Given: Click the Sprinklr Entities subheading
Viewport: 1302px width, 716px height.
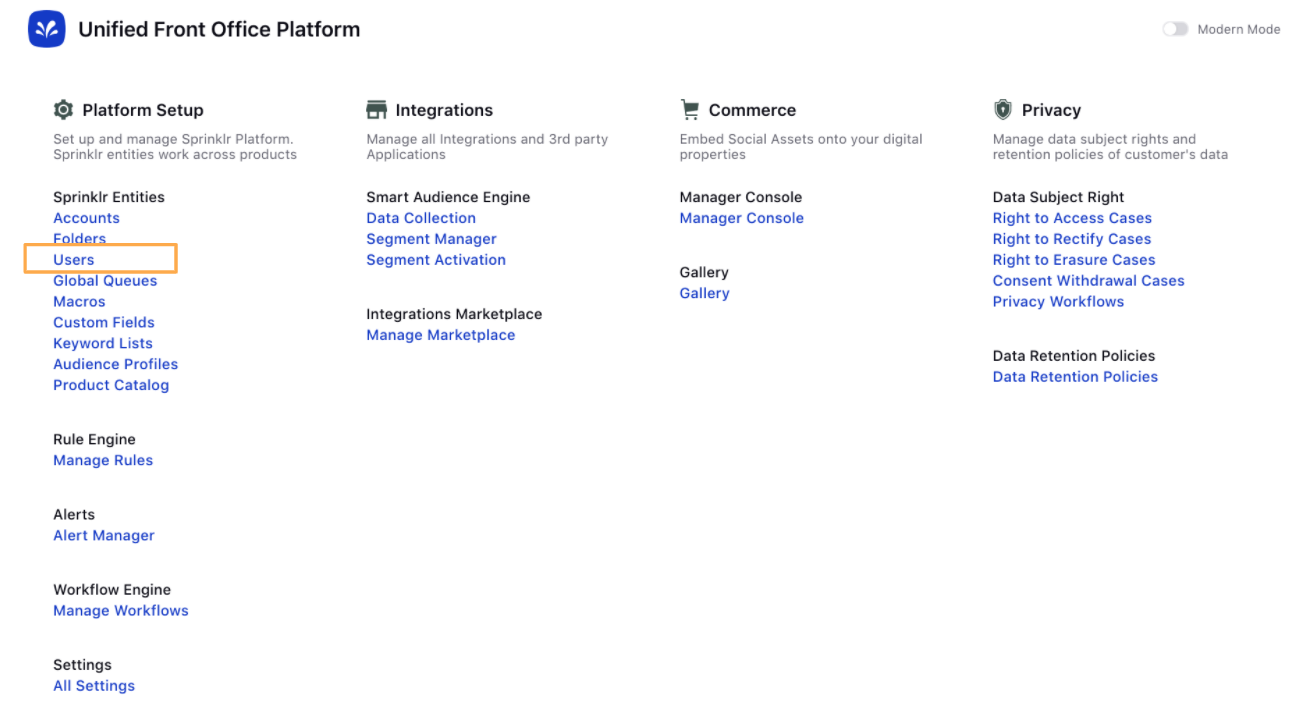Looking at the screenshot, I should (109, 197).
